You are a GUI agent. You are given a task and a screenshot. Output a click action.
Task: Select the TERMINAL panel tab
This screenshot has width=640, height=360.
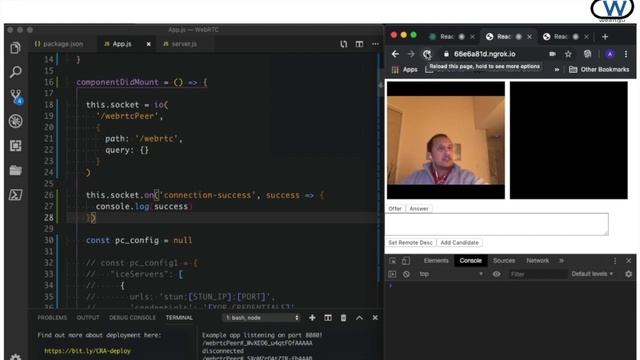(179, 318)
